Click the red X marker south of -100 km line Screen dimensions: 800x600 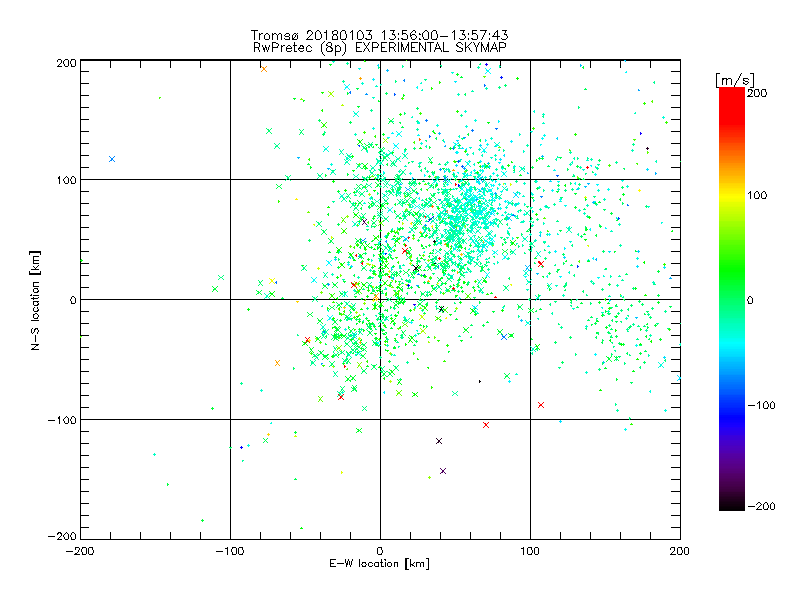point(486,425)
